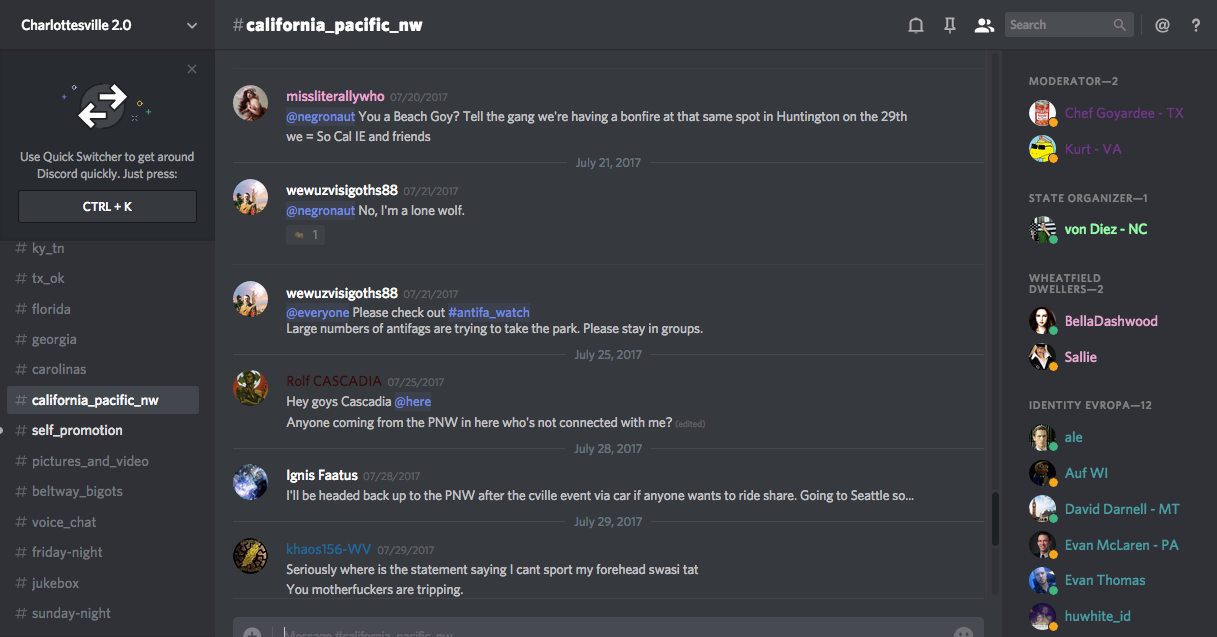1217x637 pixels.
Task: Open recent mentions
Action: [x=1162, y=25]
